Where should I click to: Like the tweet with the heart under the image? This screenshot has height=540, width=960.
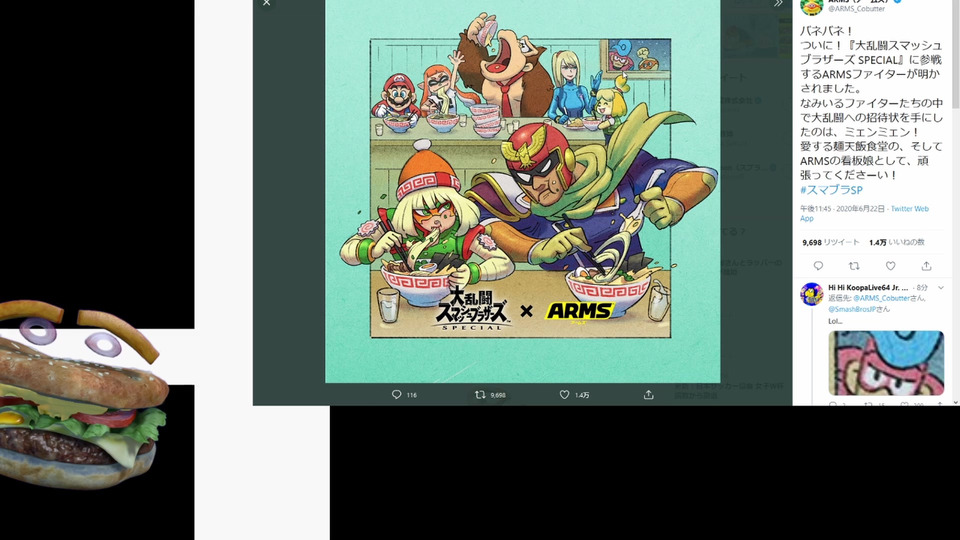click(x=564, y=395)
